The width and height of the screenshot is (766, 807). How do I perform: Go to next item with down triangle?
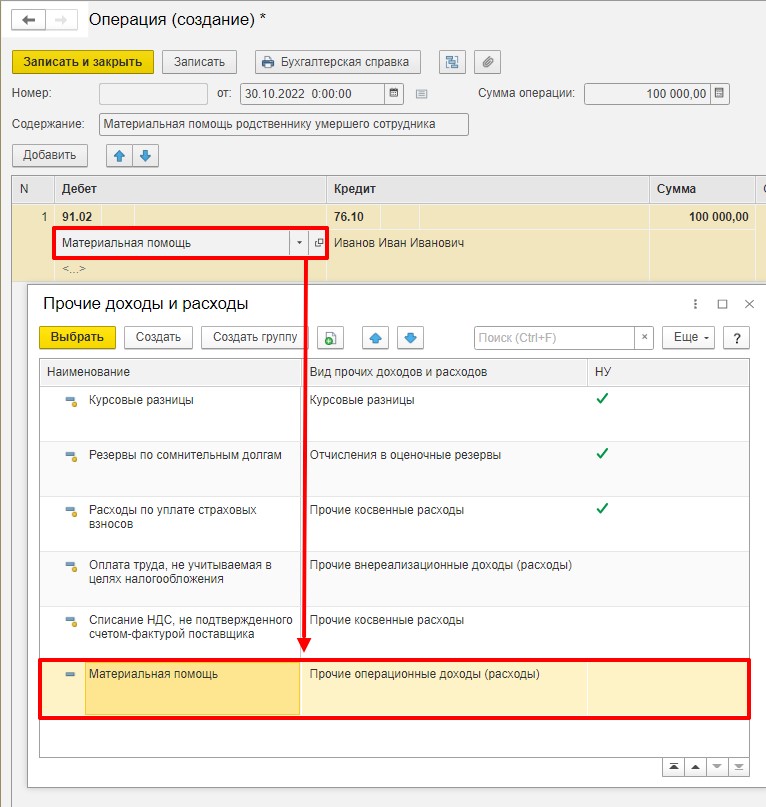tap(717, 767)
